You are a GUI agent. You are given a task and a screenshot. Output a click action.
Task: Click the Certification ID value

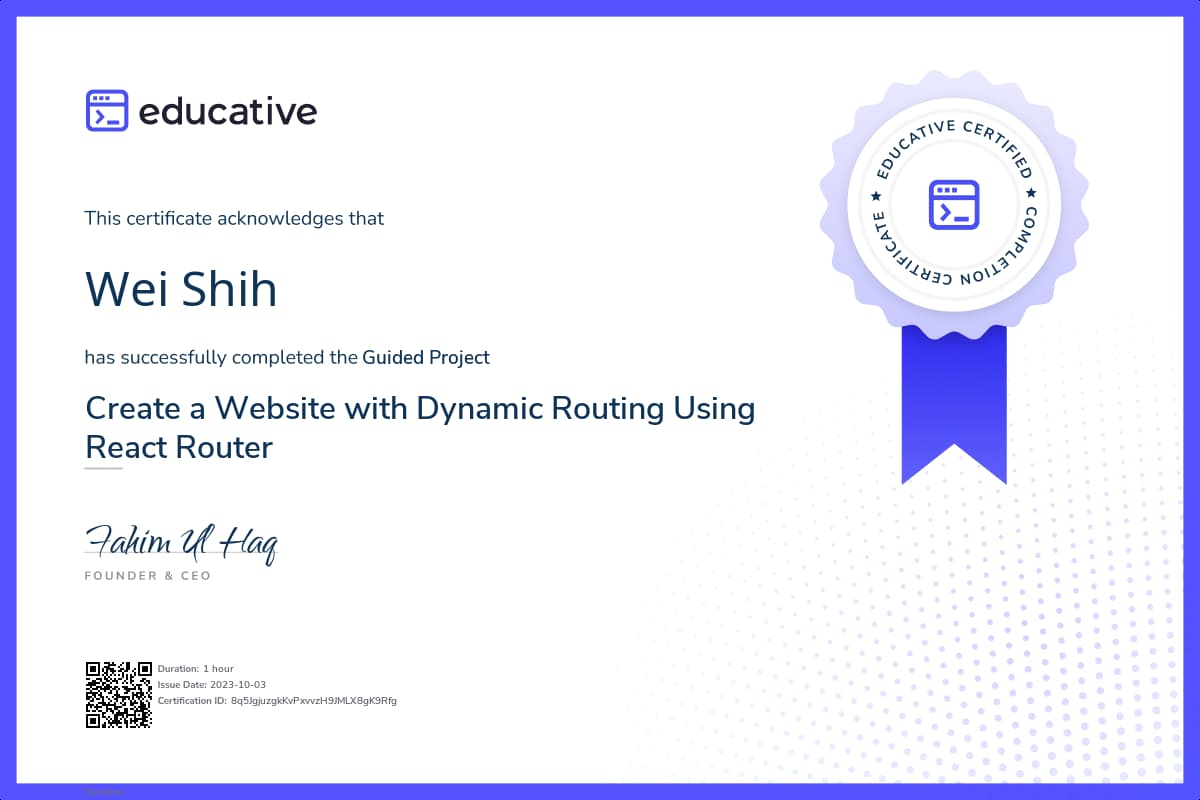[x=314, y=700]
